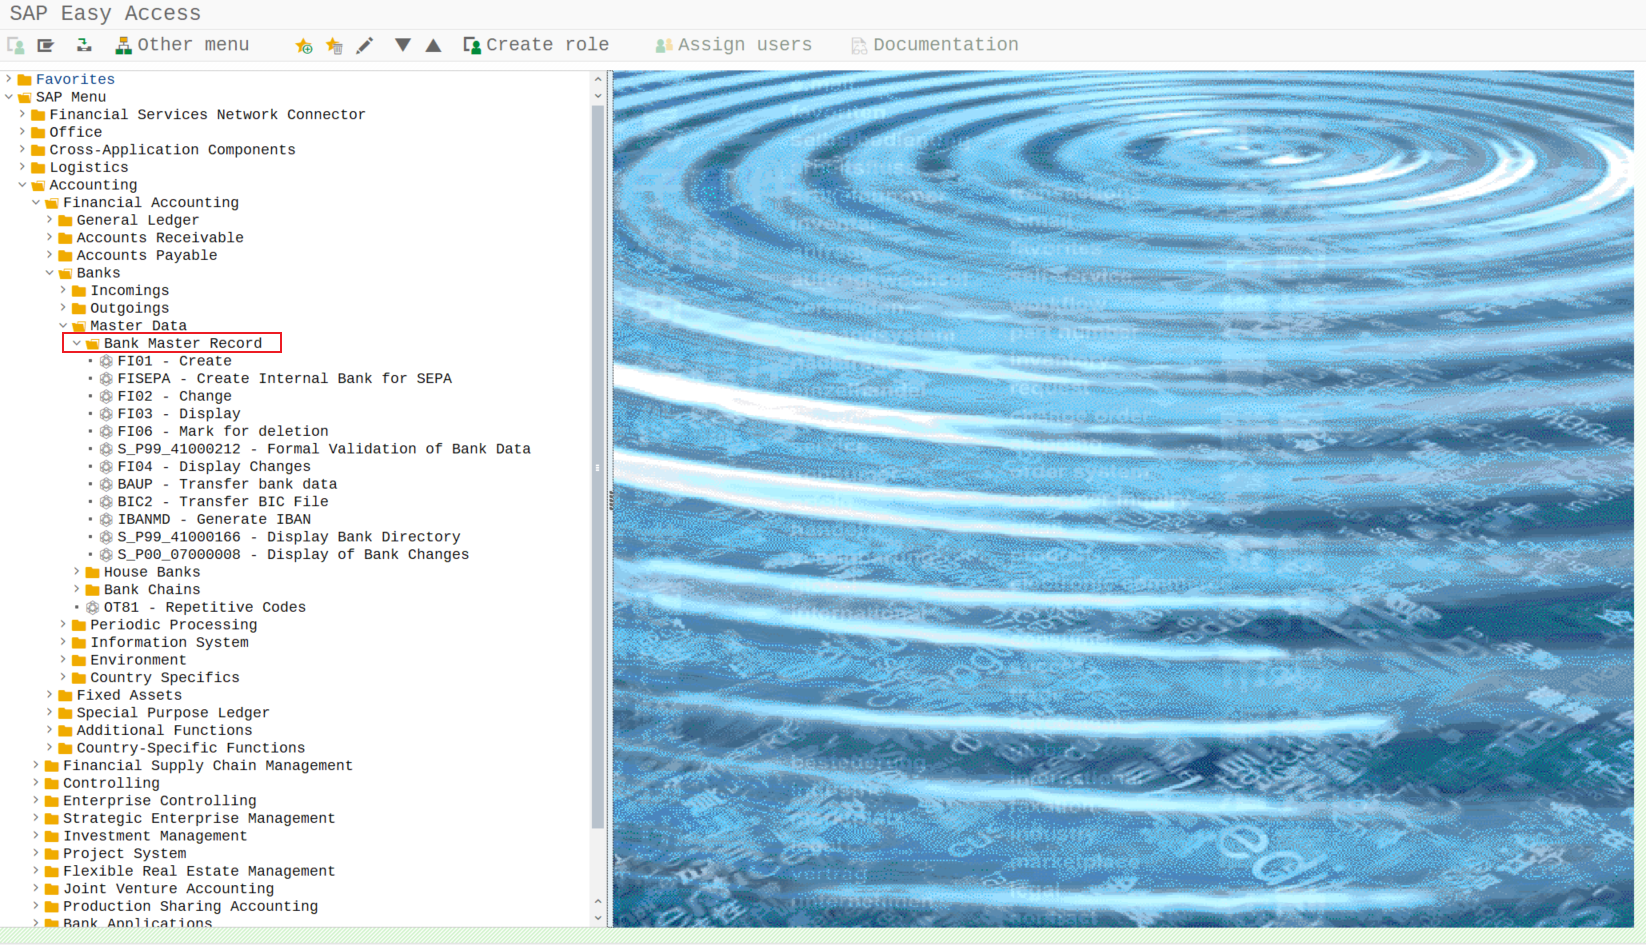The width and height of the screenshot is (1646, 945).
Task: Click the transaction icon beside FI01 - Create
Action: [106, 361]
